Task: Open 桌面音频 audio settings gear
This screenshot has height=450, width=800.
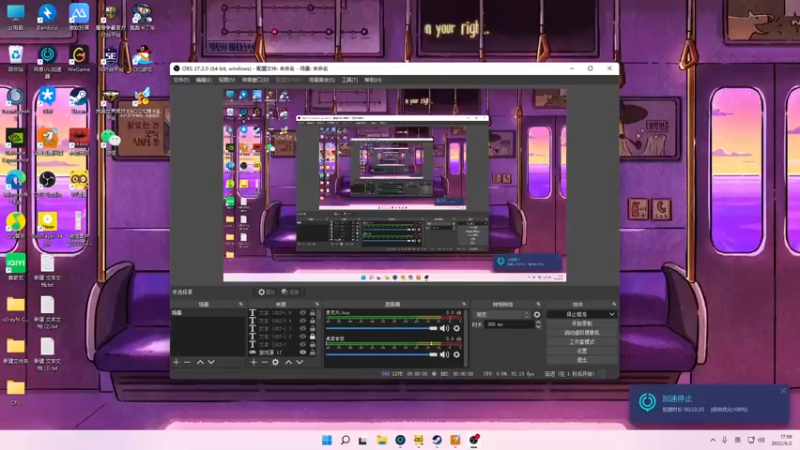Action: pyautogui.click(x=457, y=355)
